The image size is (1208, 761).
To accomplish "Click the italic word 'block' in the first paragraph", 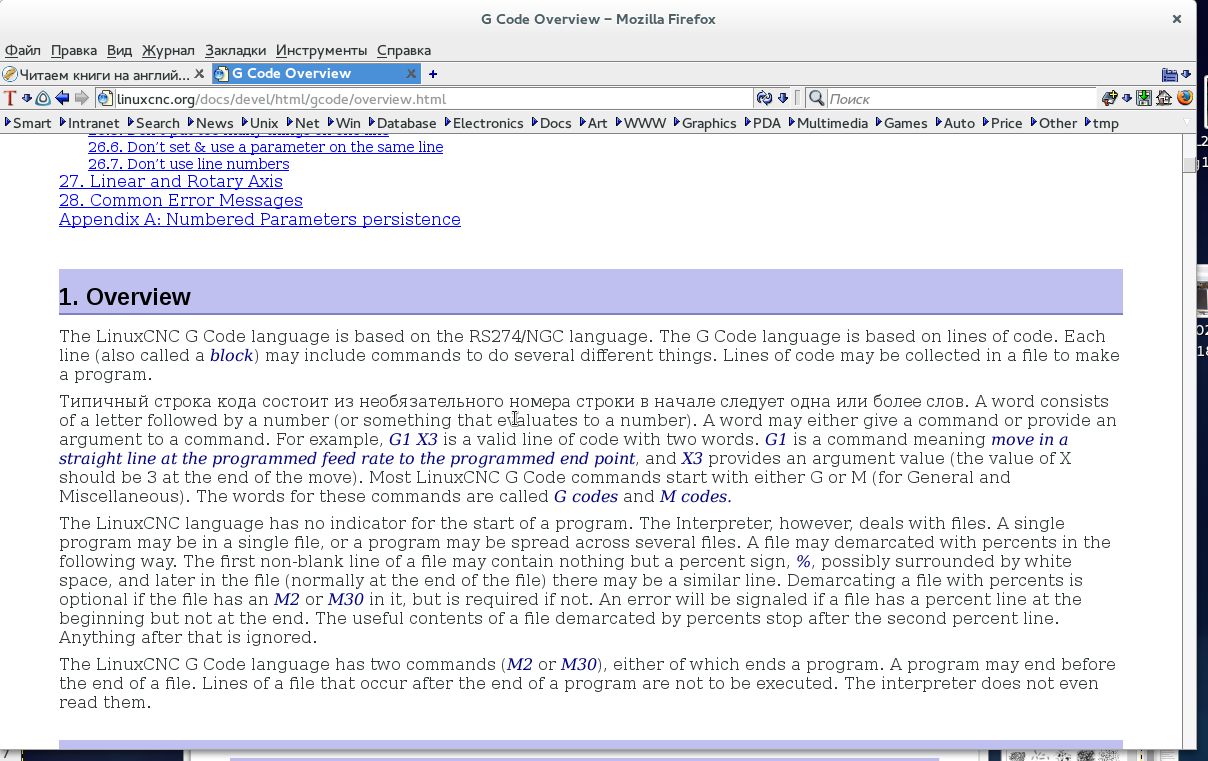I will click(231, 355).
